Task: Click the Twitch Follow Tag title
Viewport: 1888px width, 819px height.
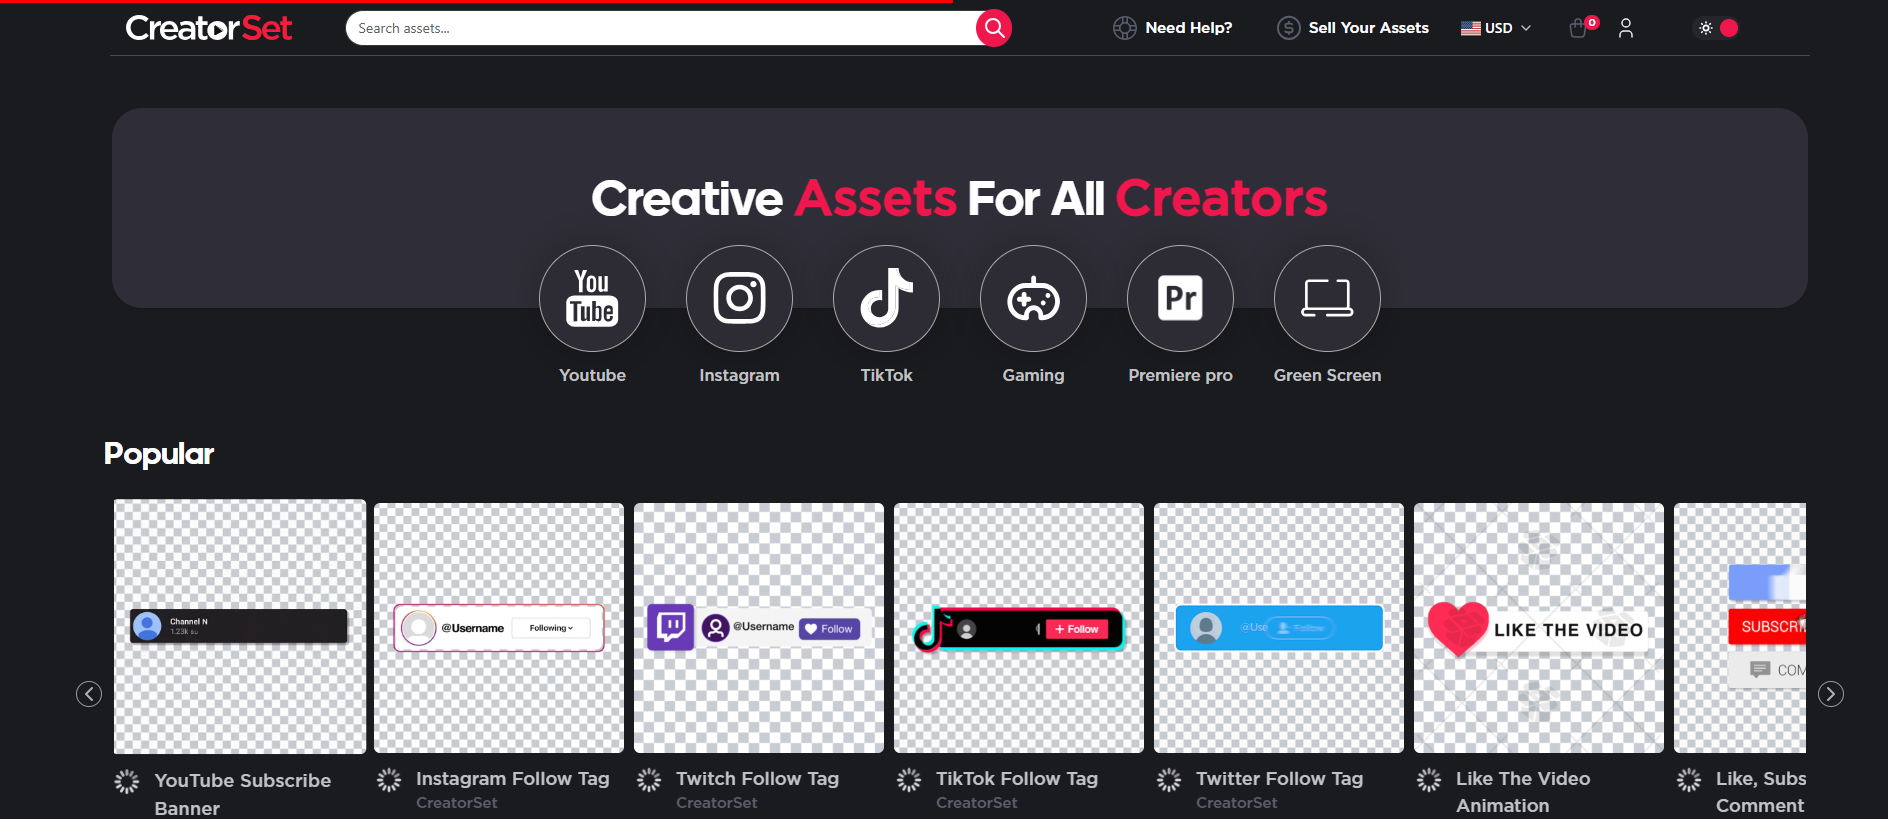Action: coord(757,778)
